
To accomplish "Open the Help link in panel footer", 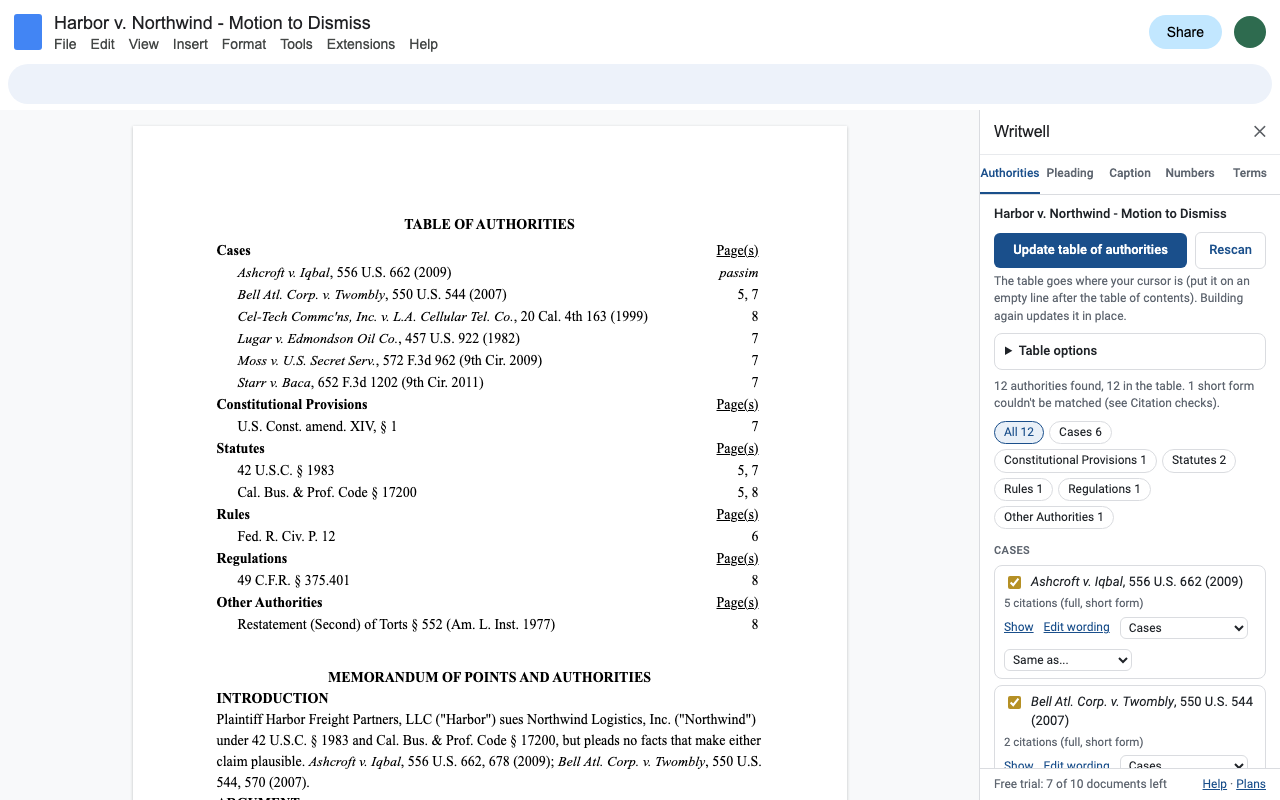I will (x=1214, y=784).
